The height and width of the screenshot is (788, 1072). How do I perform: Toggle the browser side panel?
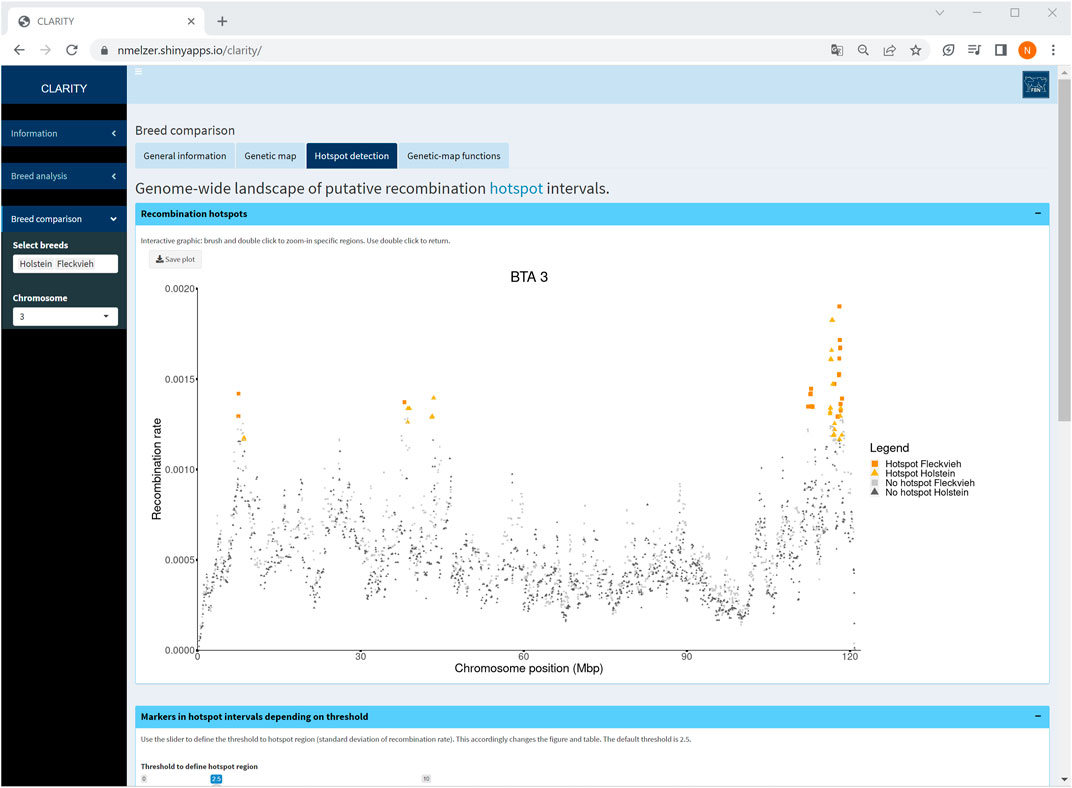[x=1001, y=50]
